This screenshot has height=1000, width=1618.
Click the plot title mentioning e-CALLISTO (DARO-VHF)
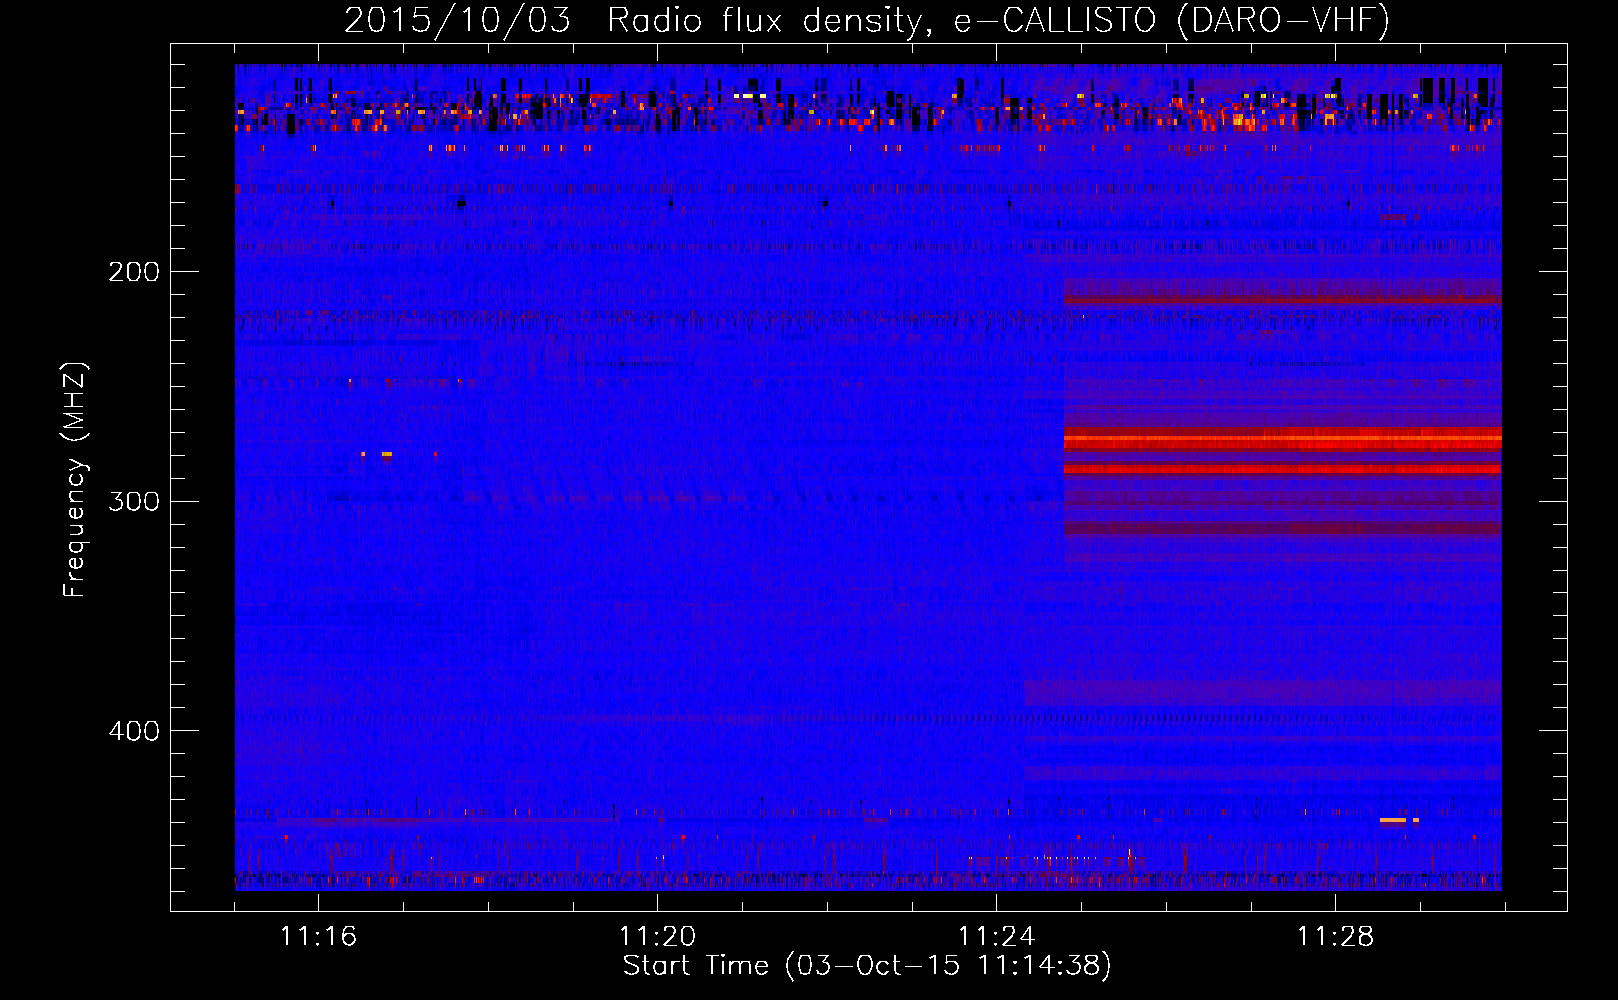click(867, 20)
